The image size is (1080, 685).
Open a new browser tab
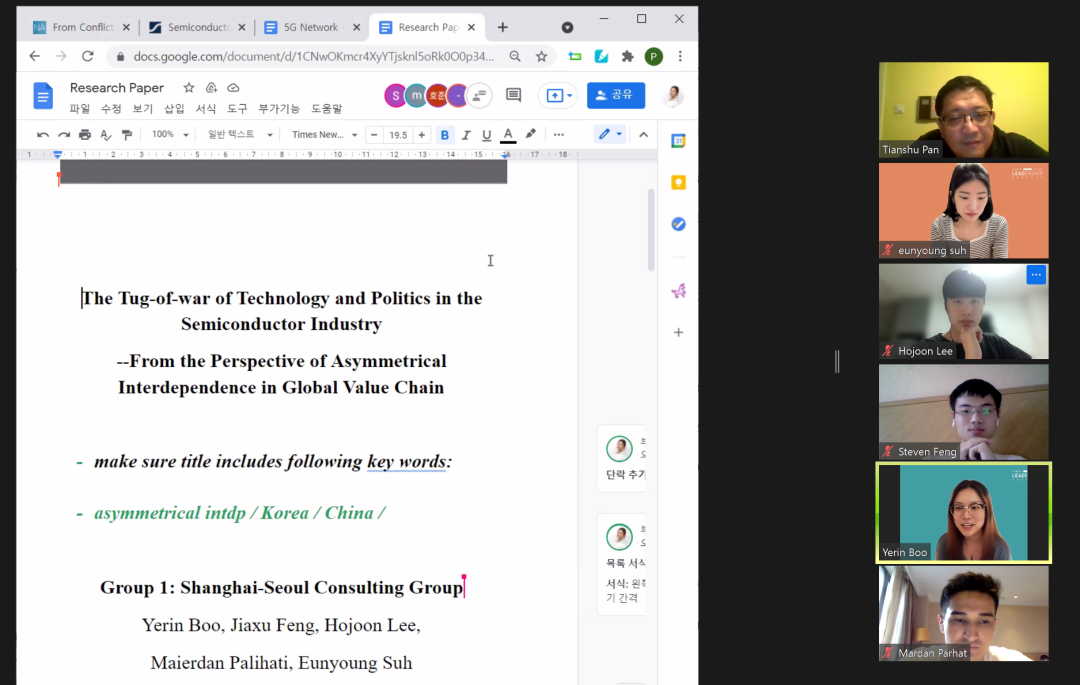coord(503,27)
